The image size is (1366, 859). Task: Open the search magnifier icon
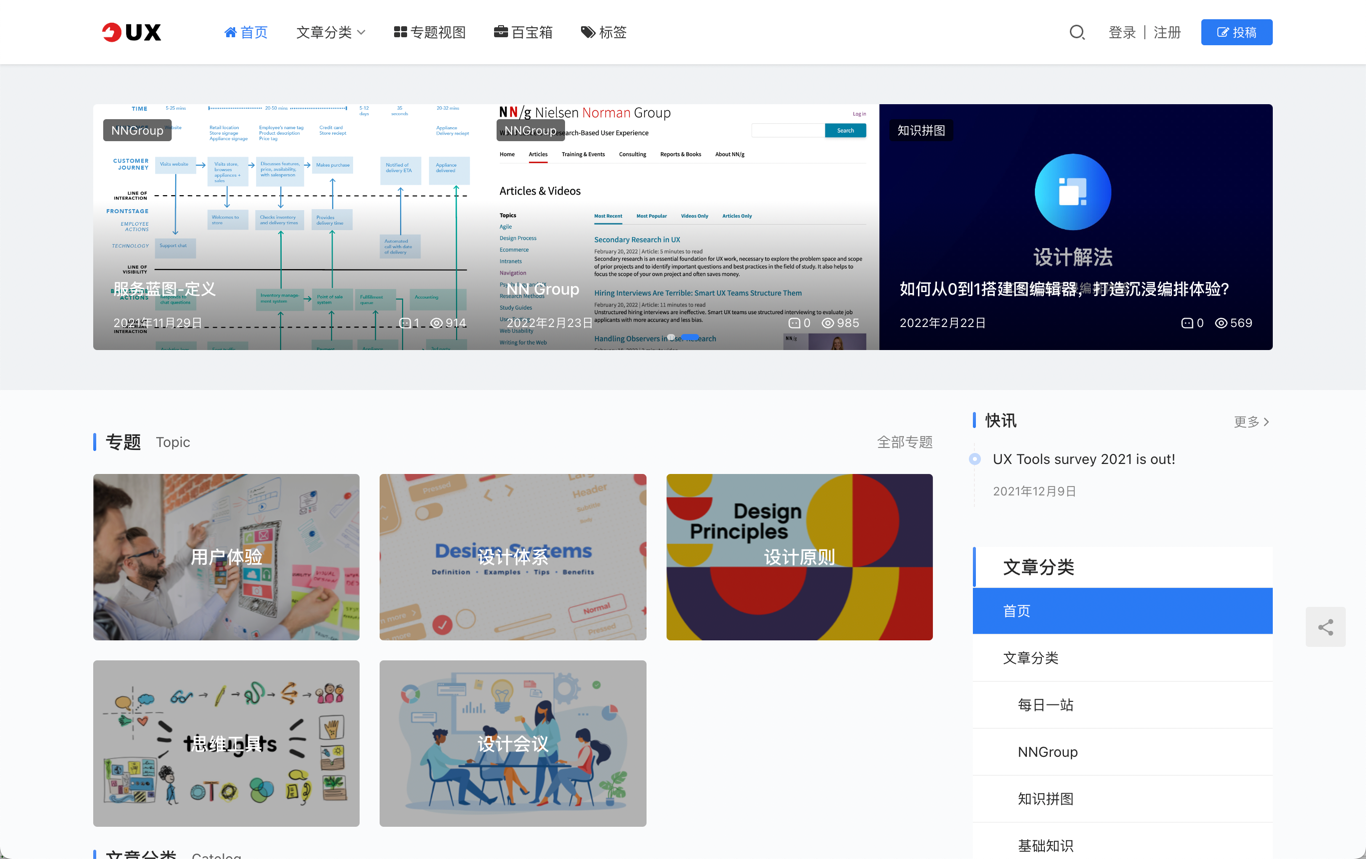1077,32
